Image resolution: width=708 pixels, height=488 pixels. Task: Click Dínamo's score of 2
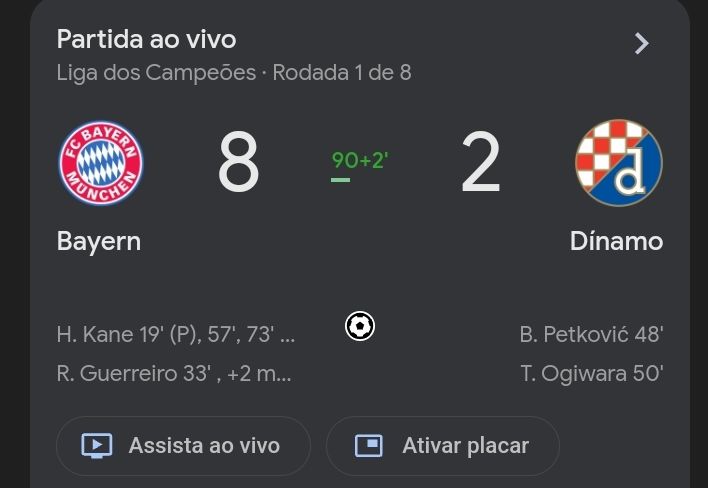480,165
